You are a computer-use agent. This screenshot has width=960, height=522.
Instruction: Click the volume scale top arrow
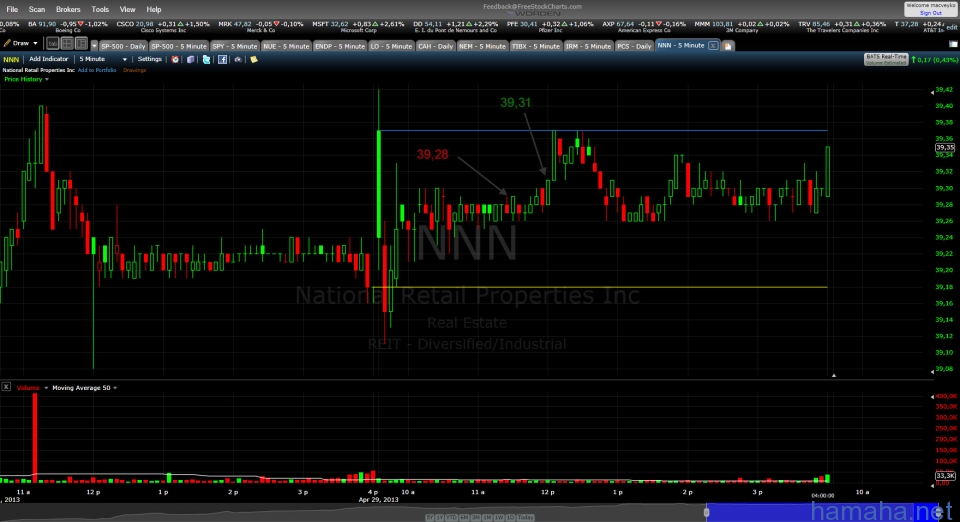pyautogui.click(x=932, y=397)
